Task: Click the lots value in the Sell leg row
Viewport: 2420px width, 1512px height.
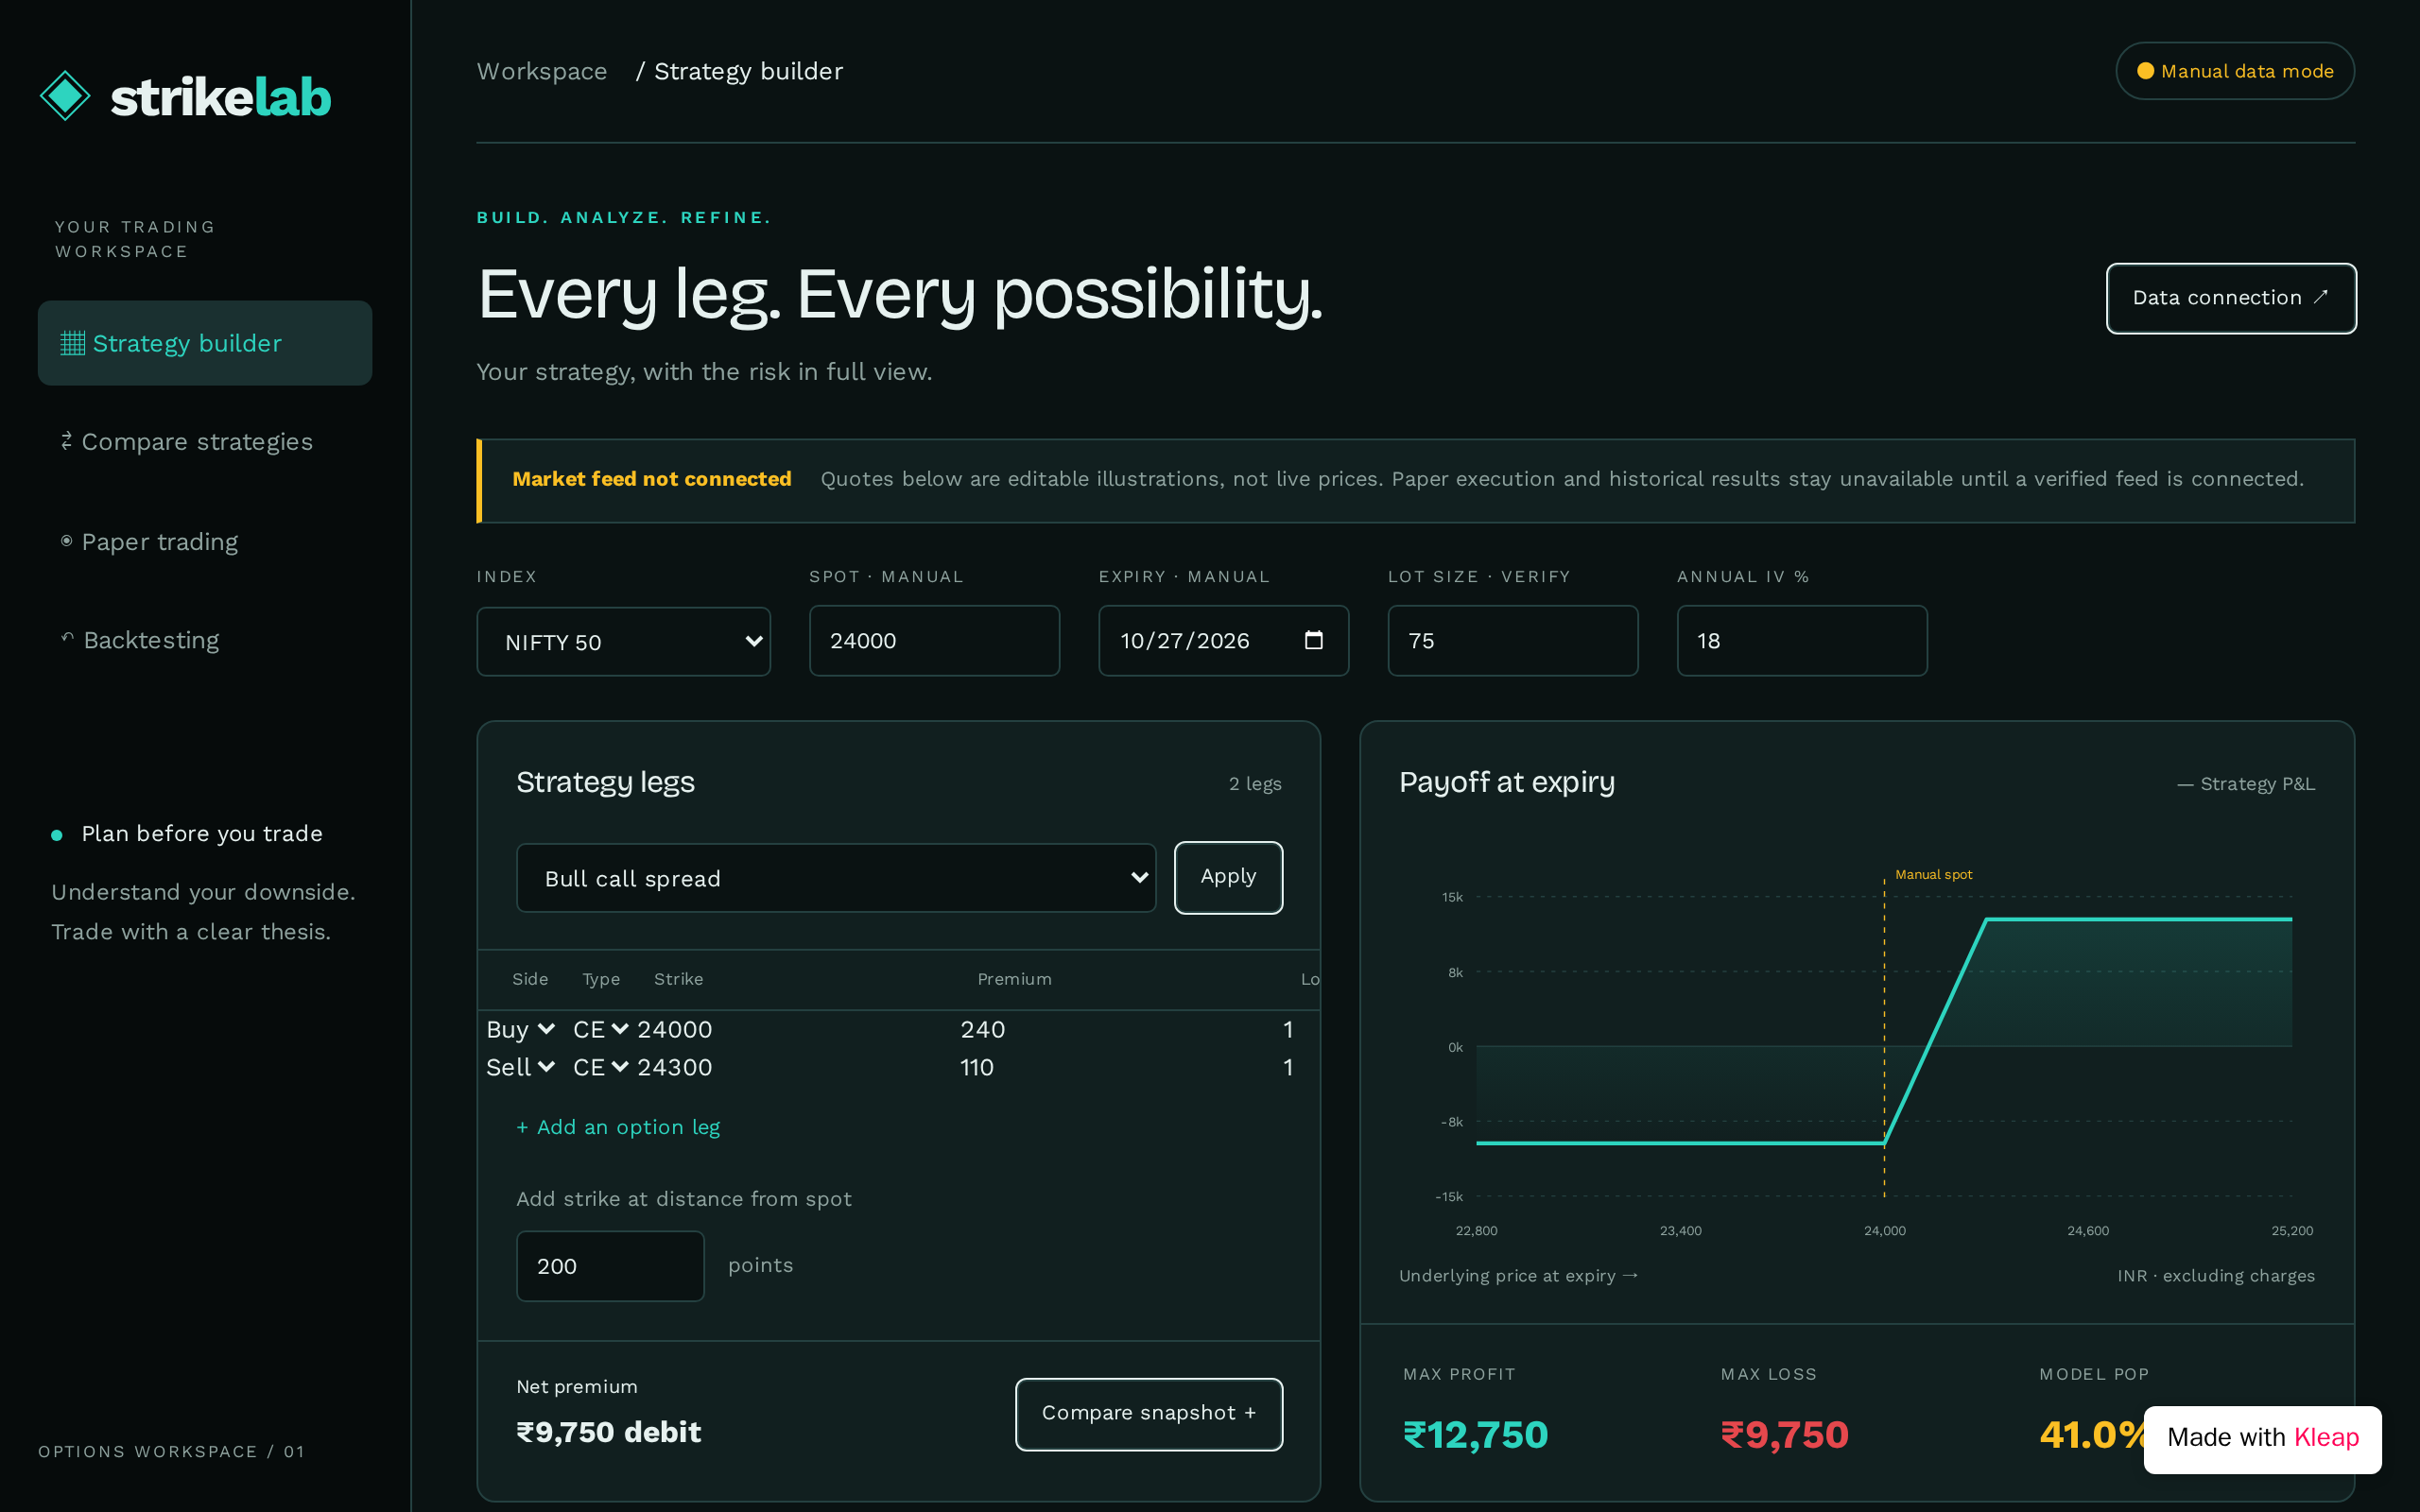Action: point(1288,1067)
